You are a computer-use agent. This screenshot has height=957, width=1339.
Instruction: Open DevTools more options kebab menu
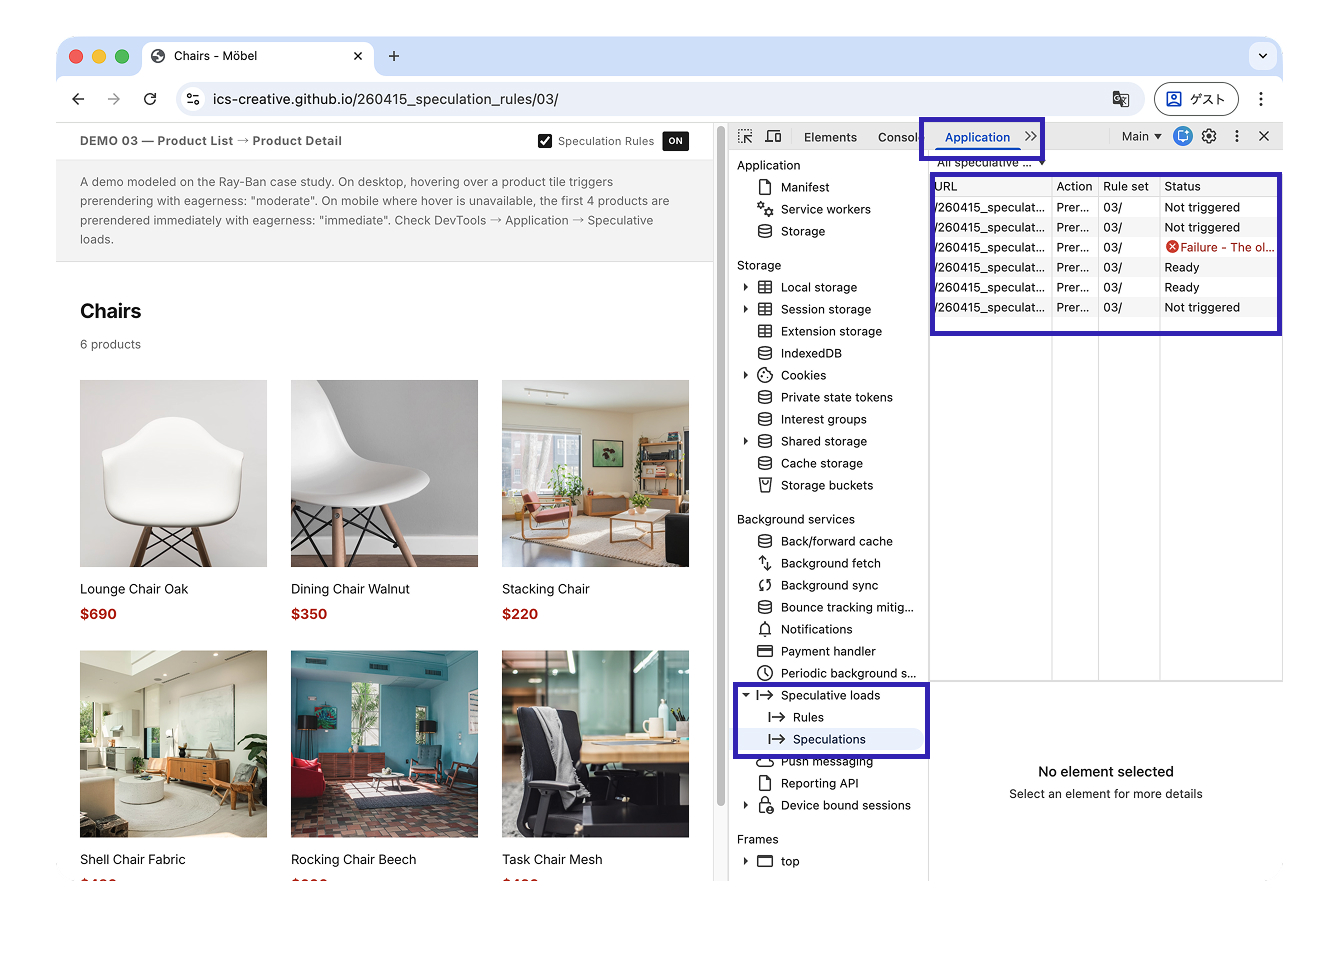tap(1237, 137)
